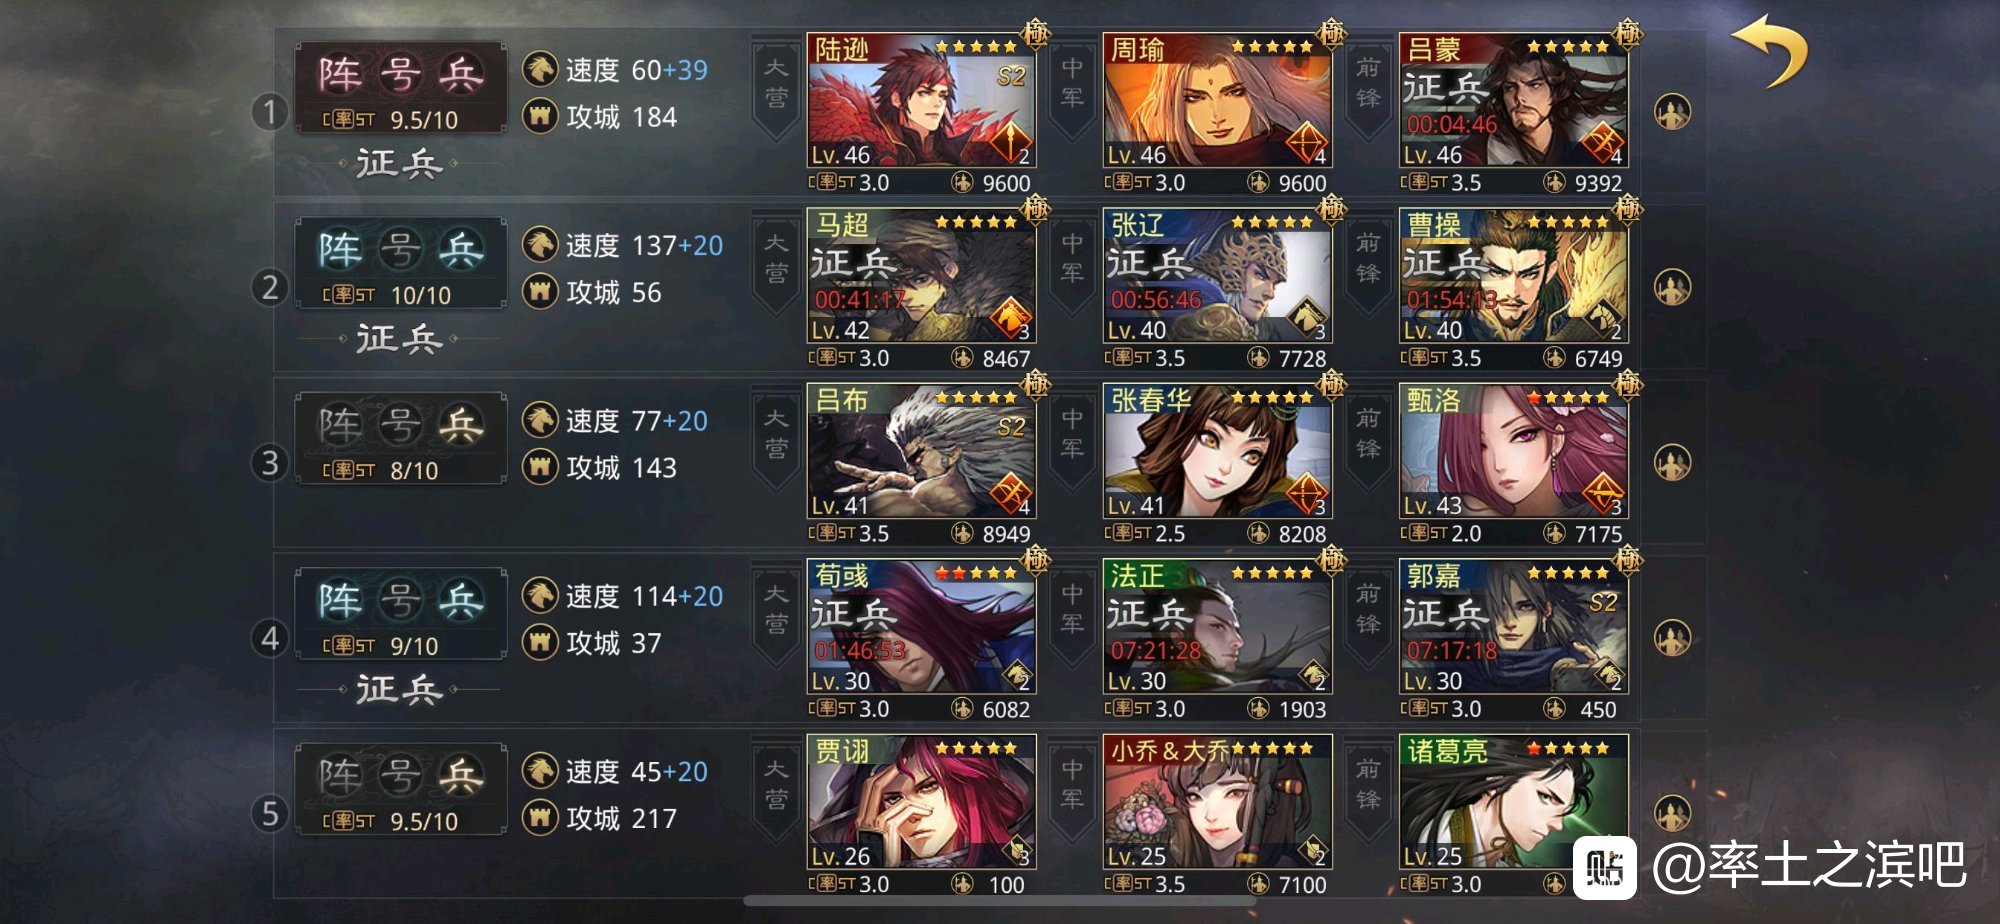Open troop config icon for team 1

pos(1673,112)
